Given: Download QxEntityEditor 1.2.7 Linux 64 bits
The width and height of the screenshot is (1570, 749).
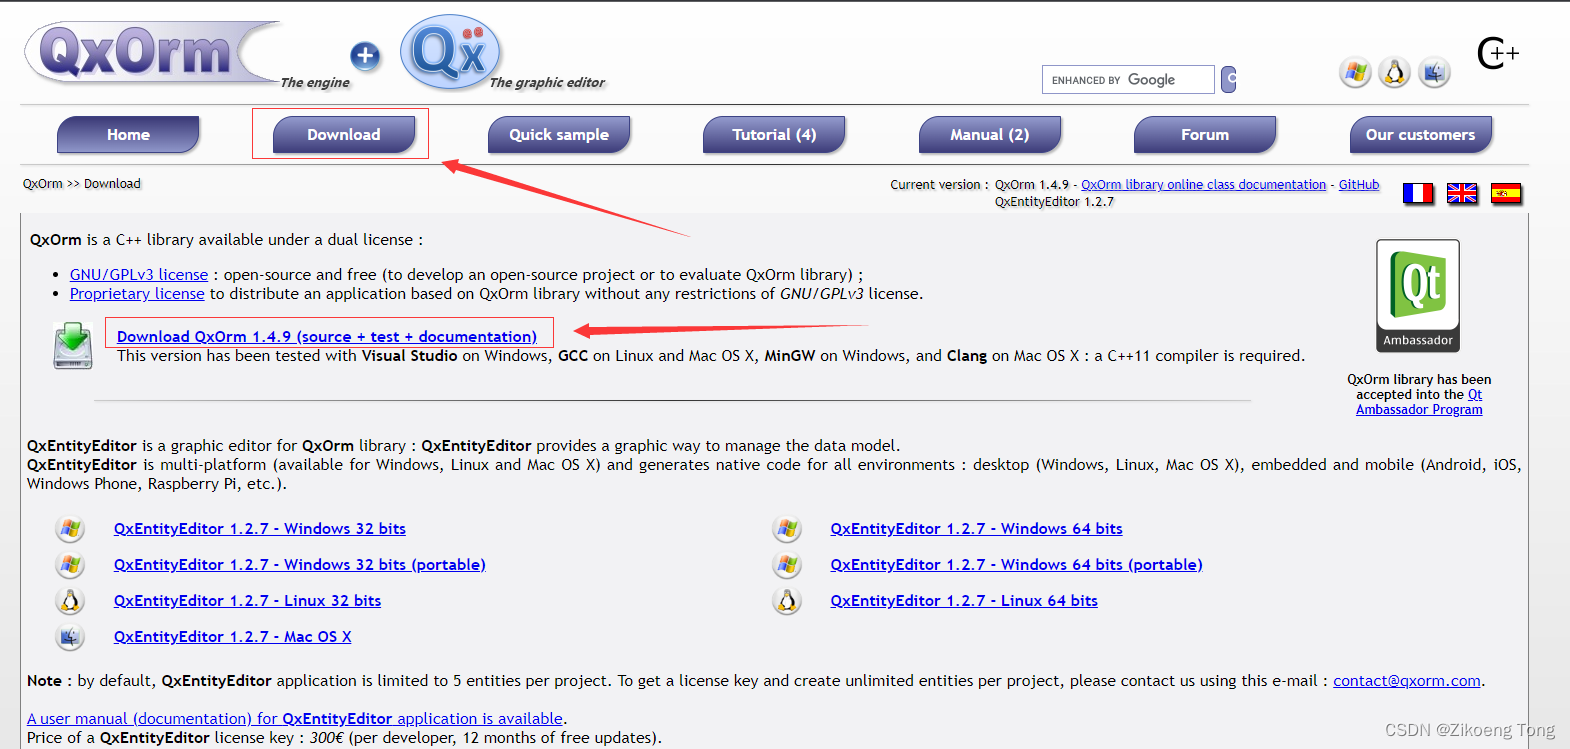Looking at the screenshot, I should click(x=964, y=601).
